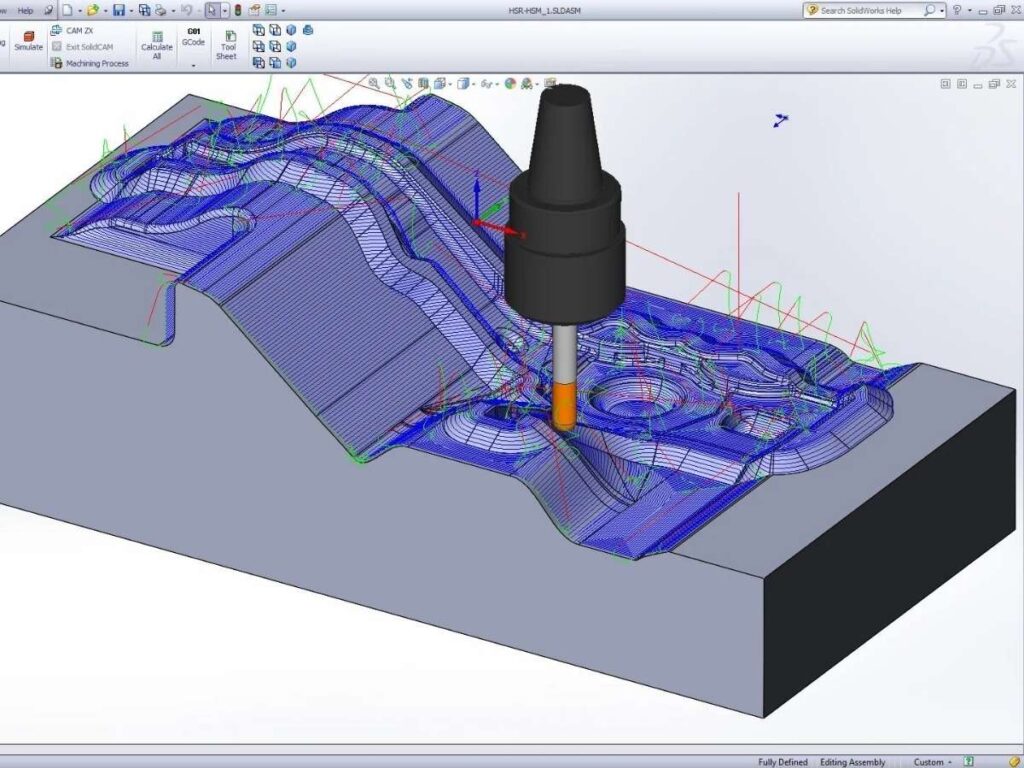Expand the display style dropdown arrow
This screenshot has width=1024, height=768.
coord(473,84)
